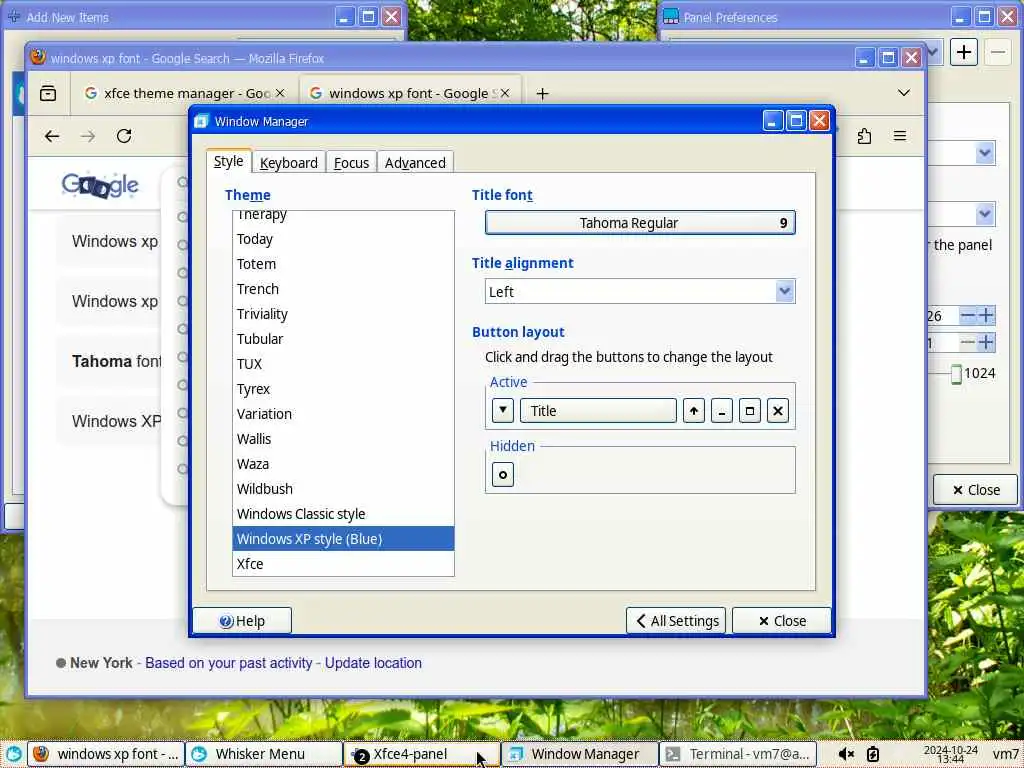This screenshot has width=1024, height=768.
Task: Click the muted volume tray icon
Action: pyautogui.click(x=846, y=754)
